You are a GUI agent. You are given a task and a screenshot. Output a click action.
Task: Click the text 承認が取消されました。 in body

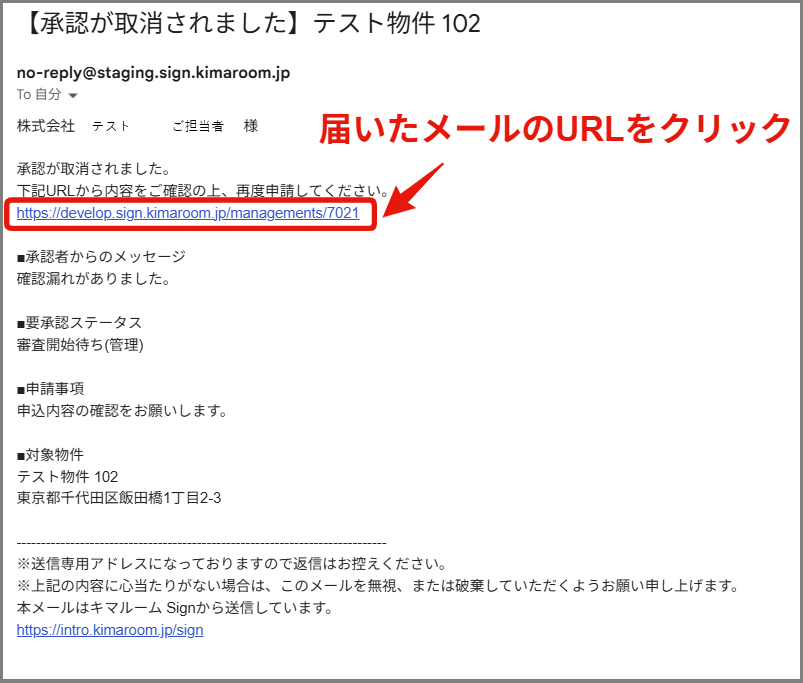pyautogui.click(x=94, y=168)
